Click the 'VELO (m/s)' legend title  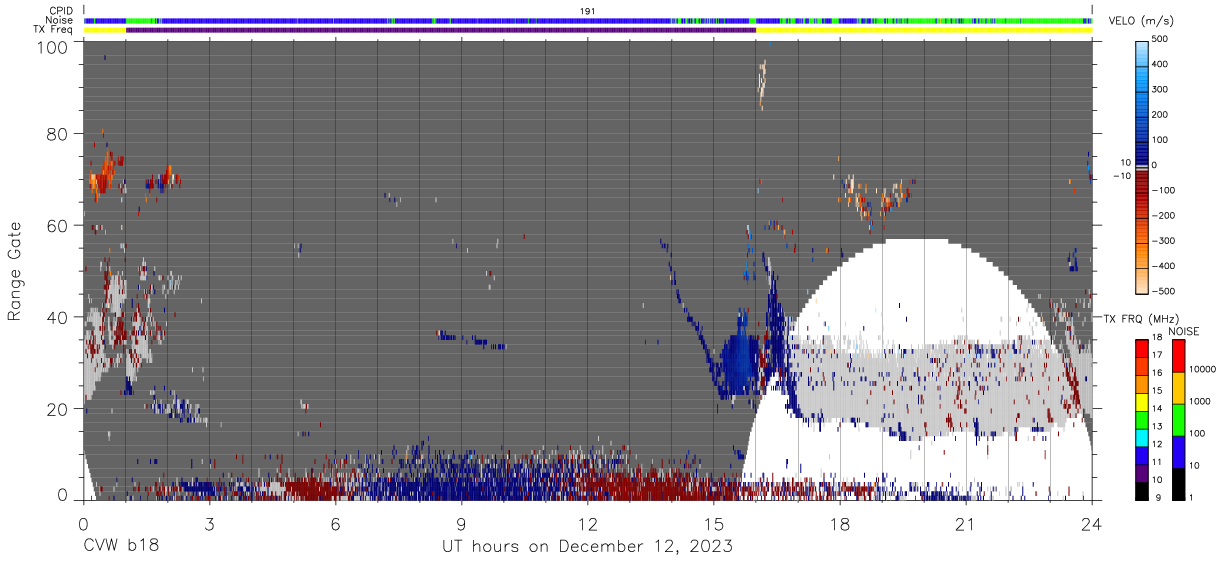(1140, 22)
